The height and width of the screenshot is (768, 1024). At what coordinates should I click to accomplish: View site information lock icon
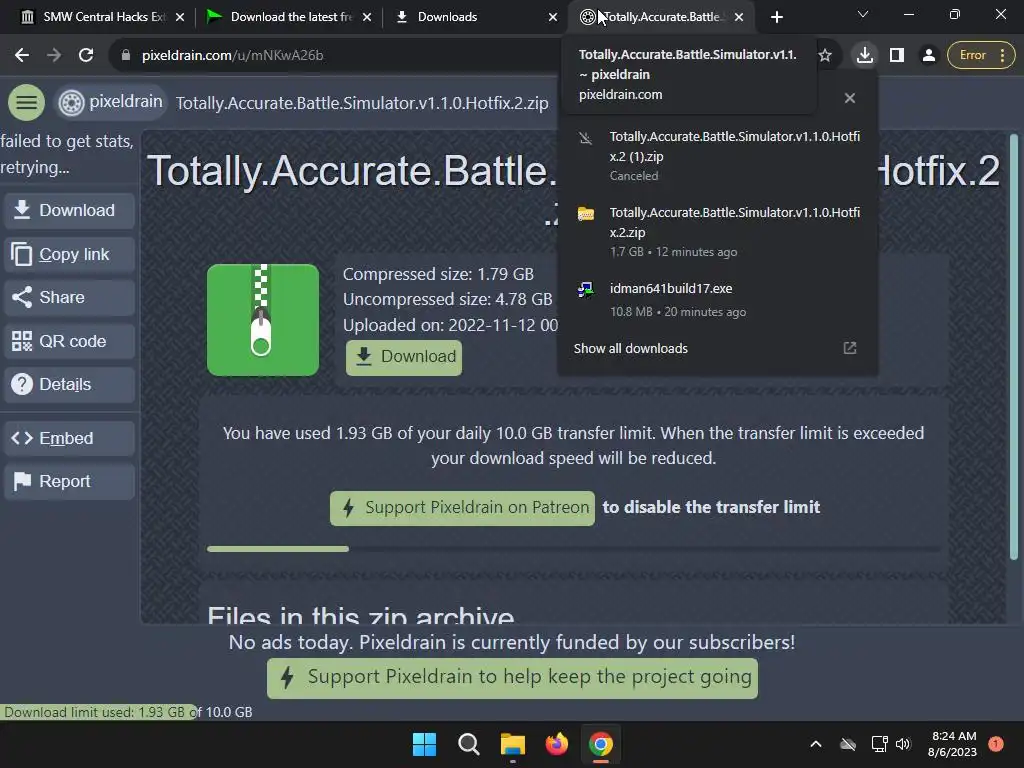coord(125,56)
